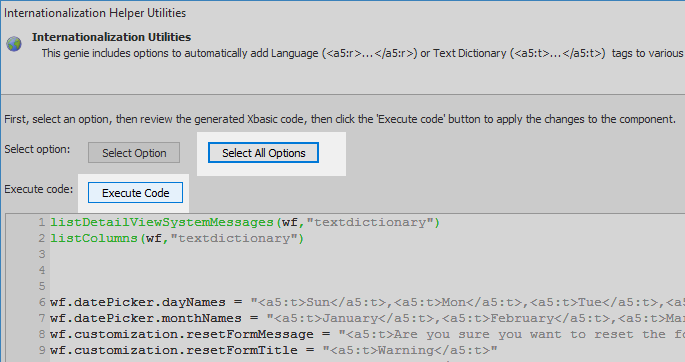Click the Execute Code button

[135, 193]
